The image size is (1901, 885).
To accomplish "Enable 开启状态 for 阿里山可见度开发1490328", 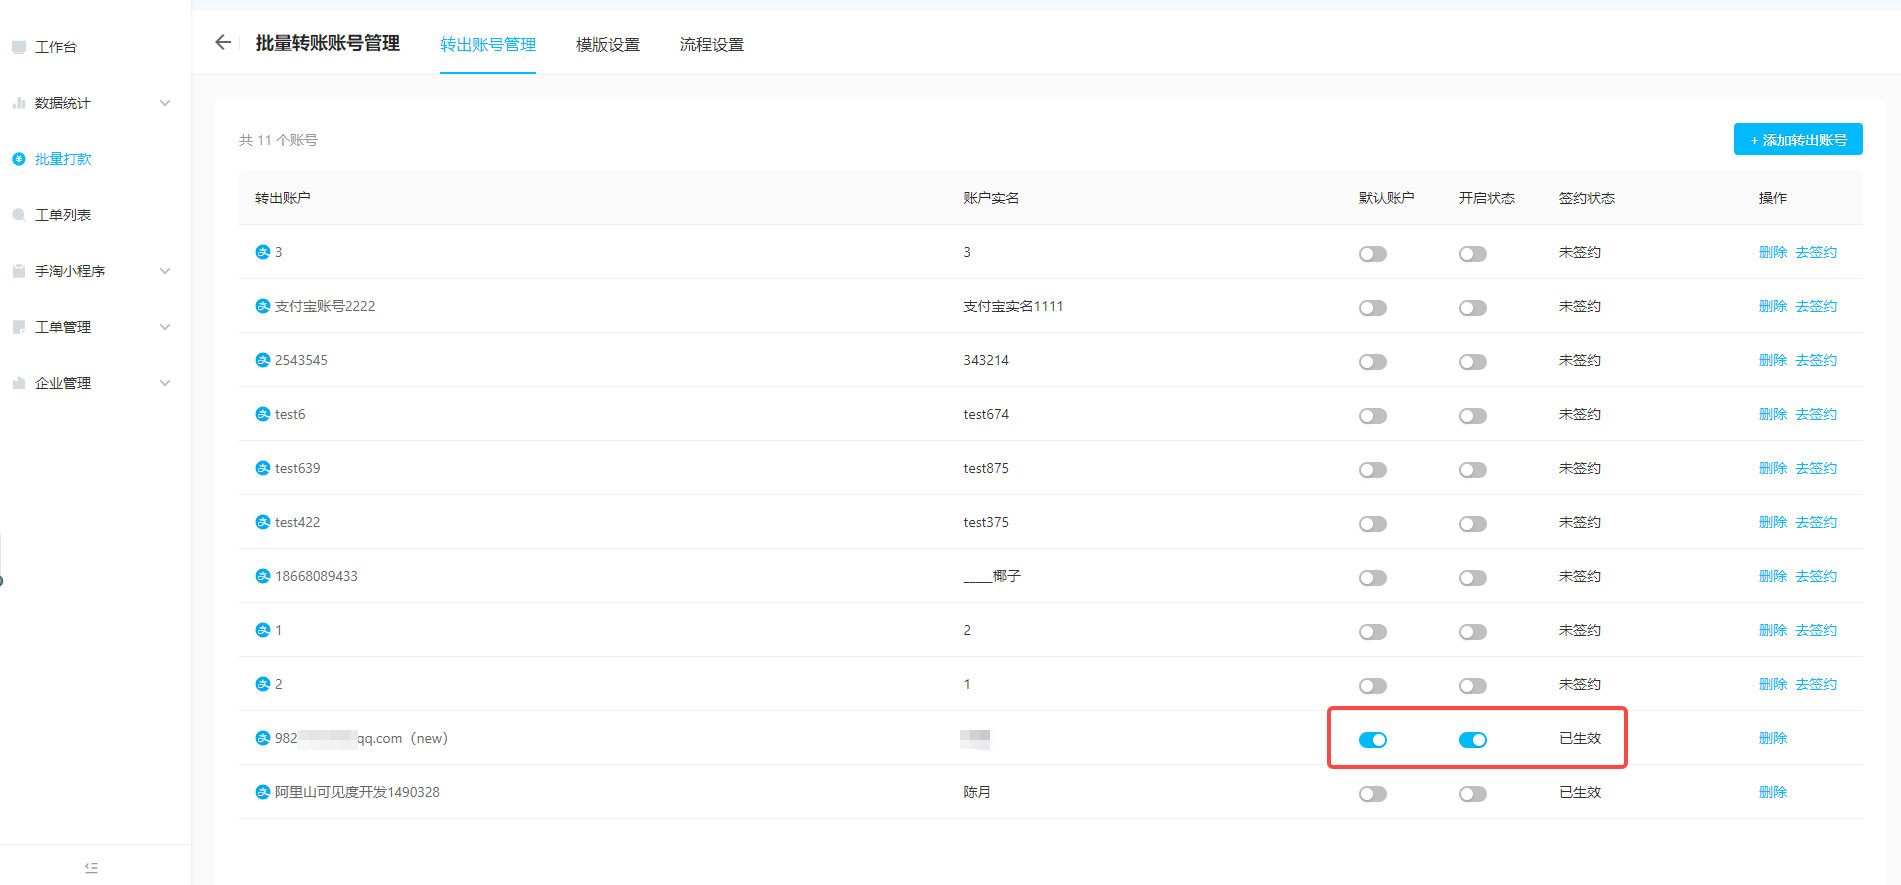I will coord(1473,794).
